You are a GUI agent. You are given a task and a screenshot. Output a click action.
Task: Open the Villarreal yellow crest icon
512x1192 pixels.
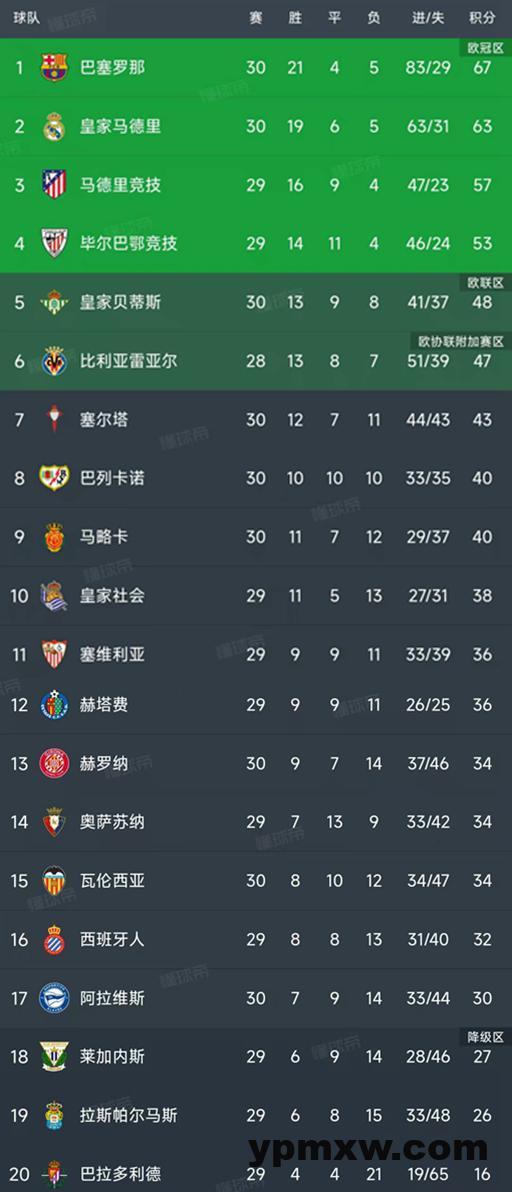pos(54,360)
